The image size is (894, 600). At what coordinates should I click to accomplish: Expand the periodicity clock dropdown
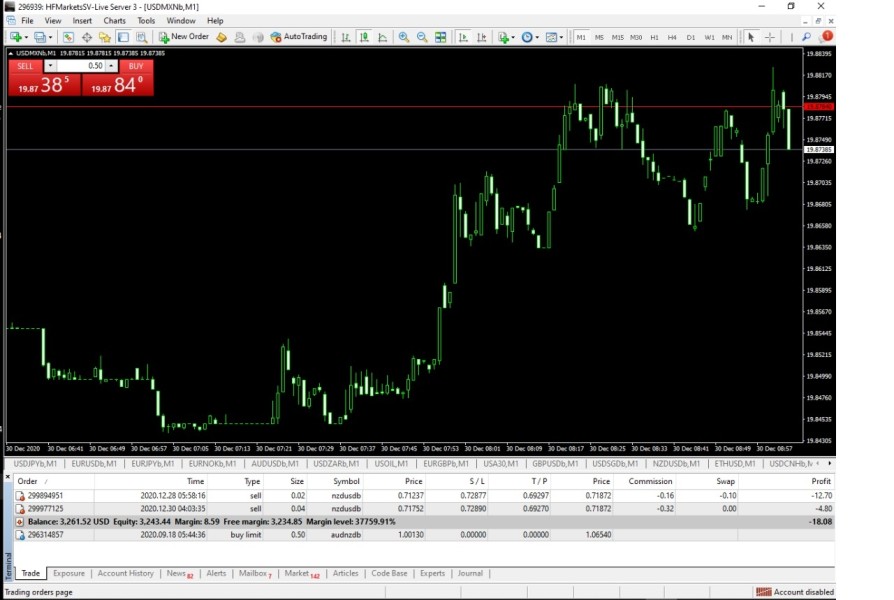click(537, 37)
